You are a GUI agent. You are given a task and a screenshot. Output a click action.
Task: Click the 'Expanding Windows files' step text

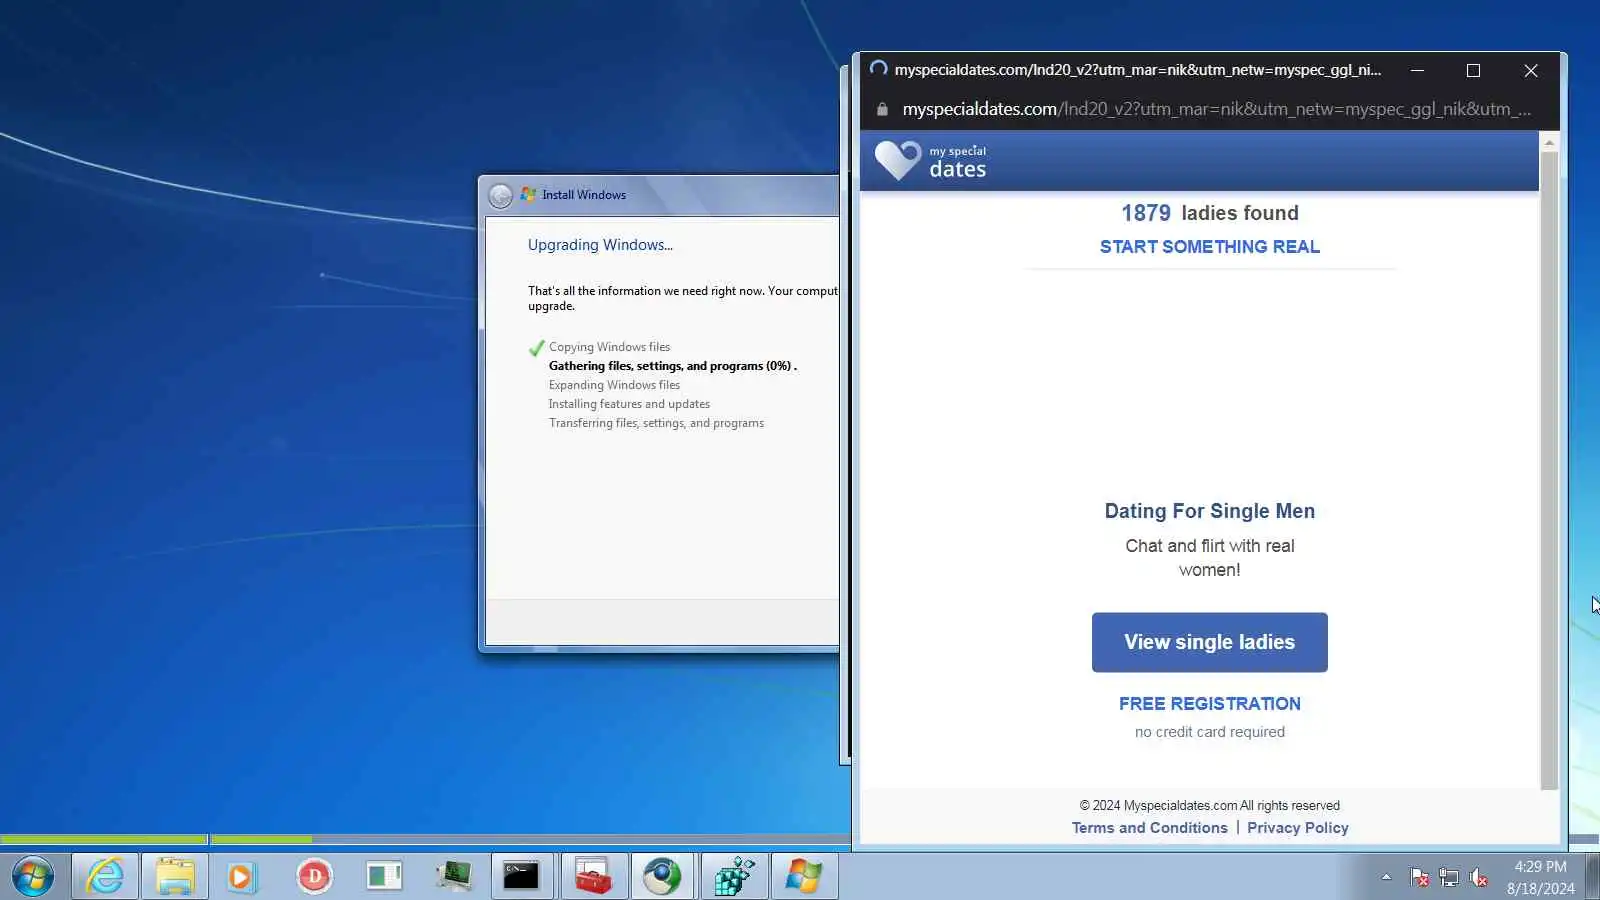click(x=614, y=385)
